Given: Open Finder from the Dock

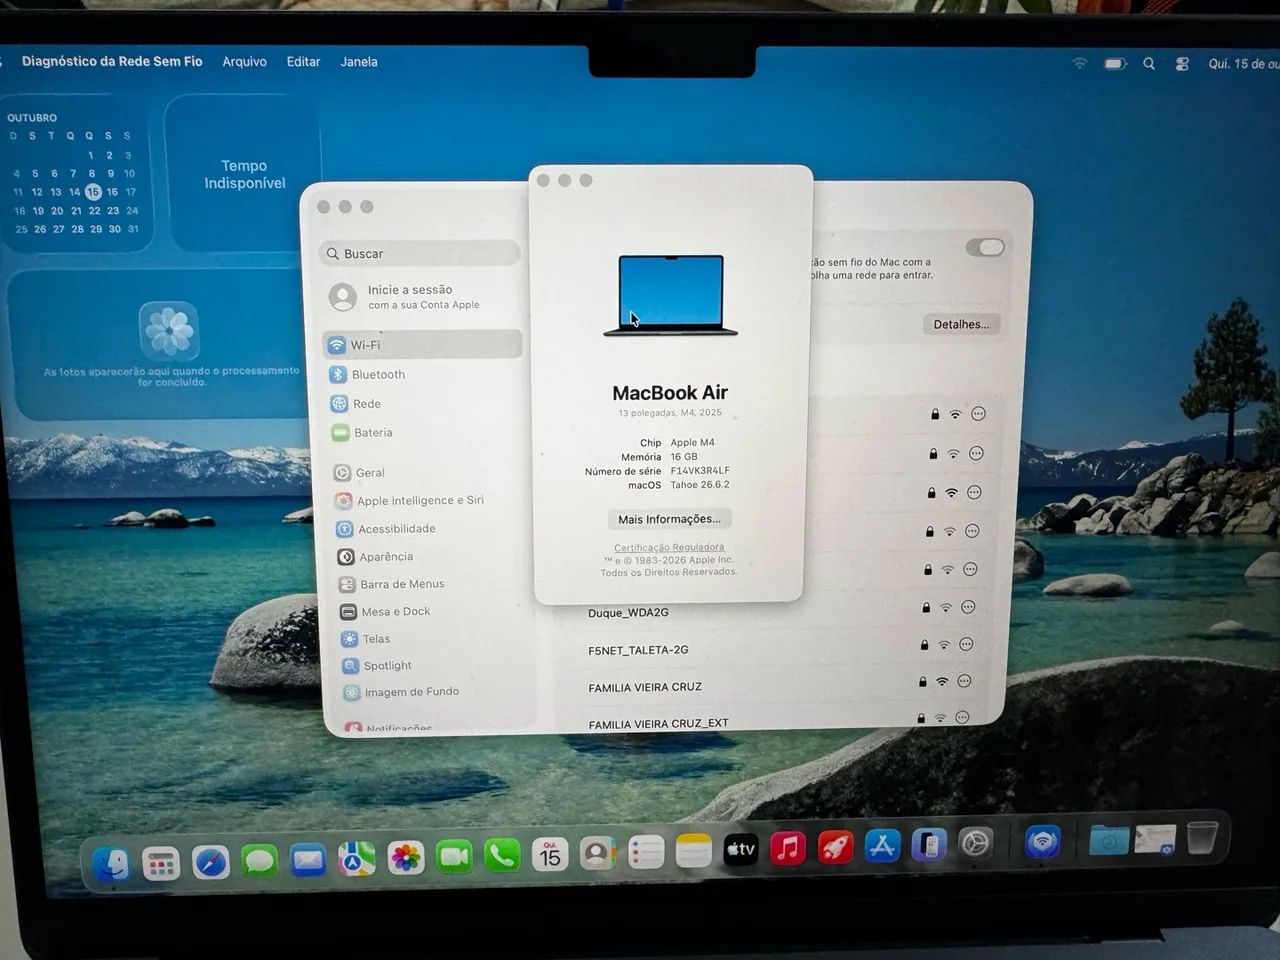Looking at the screenshot, I should [111, 863].
